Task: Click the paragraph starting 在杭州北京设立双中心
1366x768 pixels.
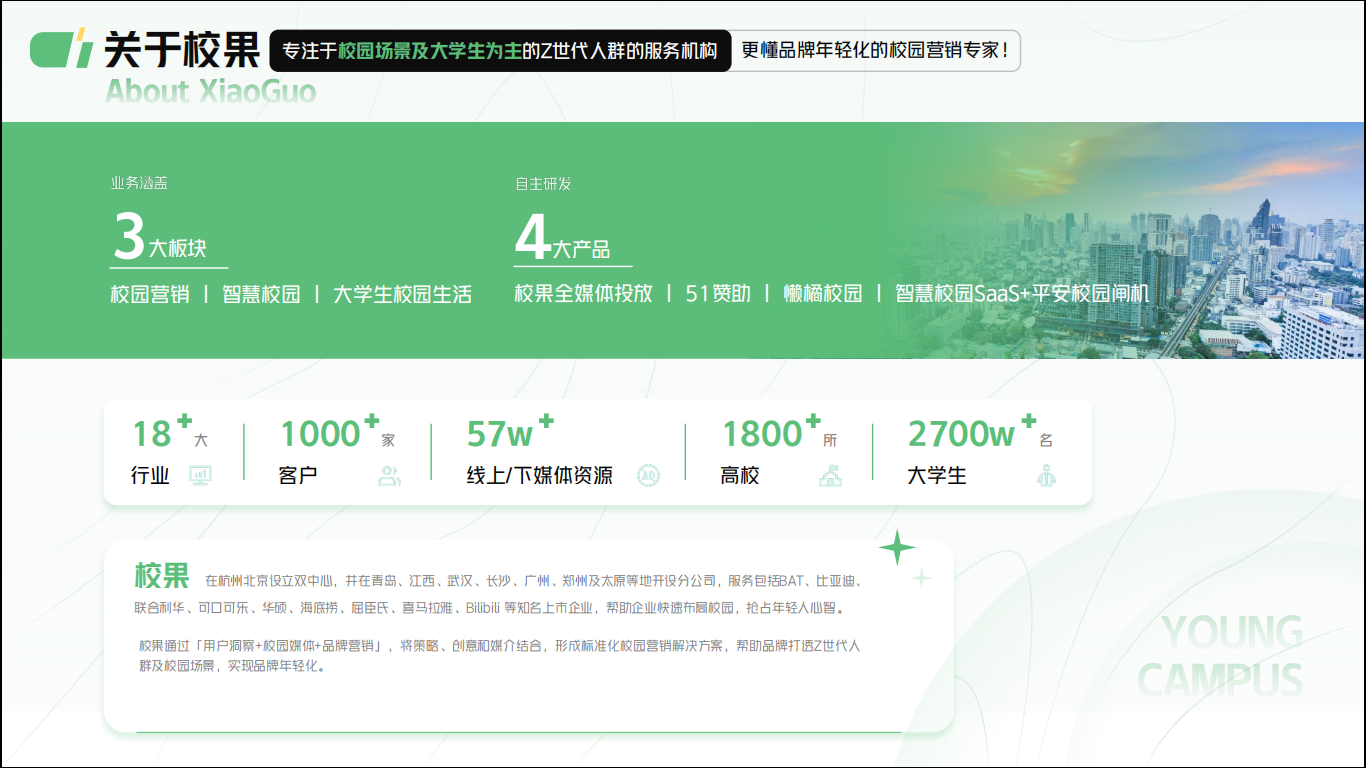Action: point(498,594)
